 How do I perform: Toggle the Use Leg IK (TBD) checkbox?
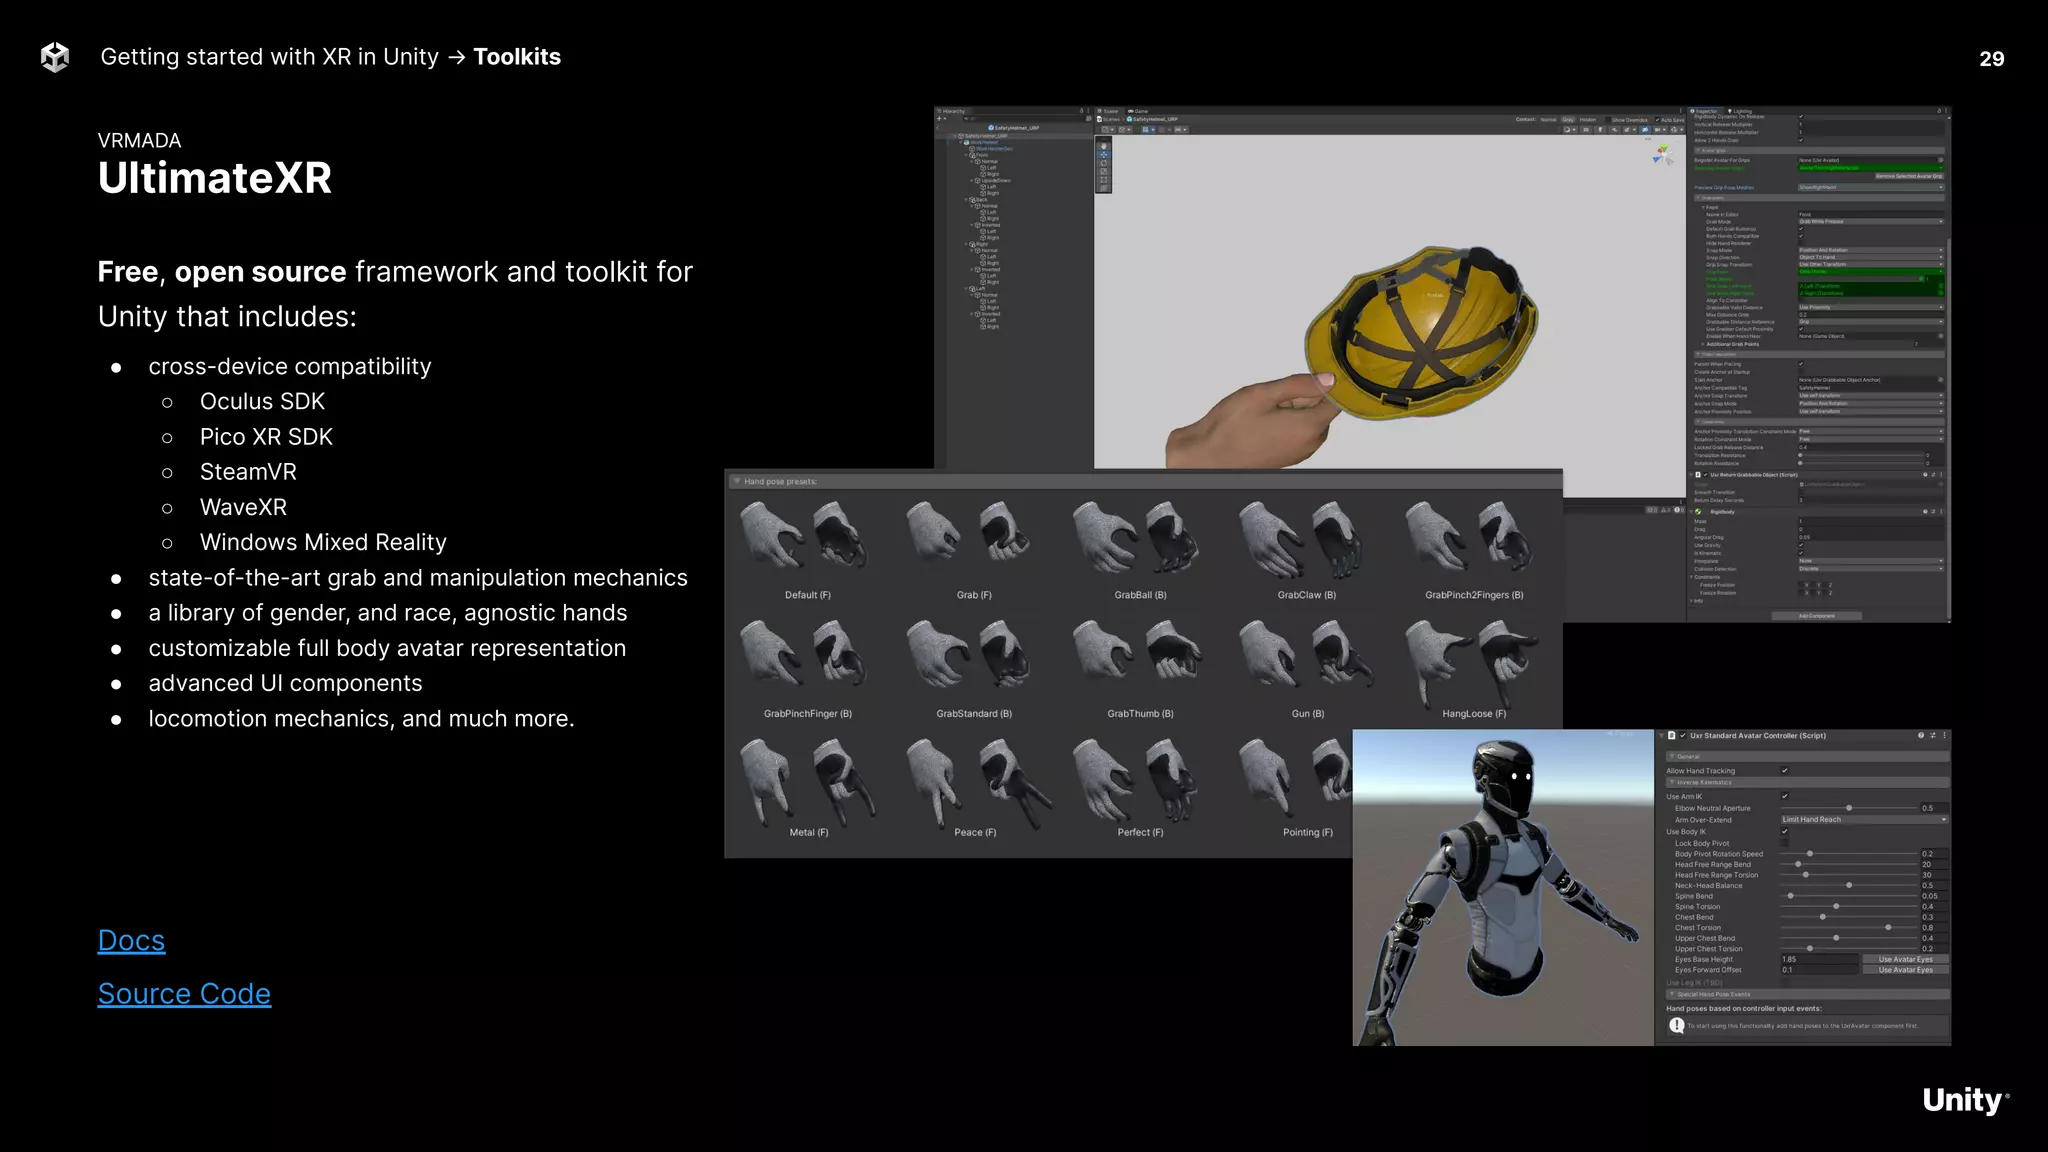(x=1785, y=983)
